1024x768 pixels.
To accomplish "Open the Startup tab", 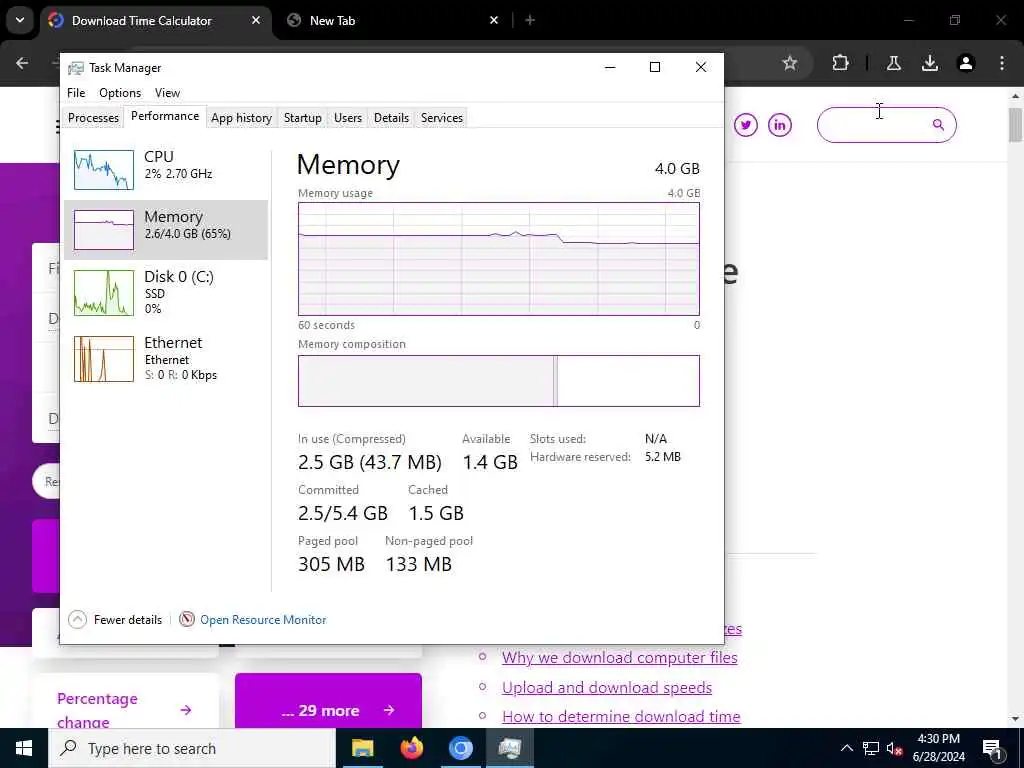I will pyautogui.click(x=302, y=118).
